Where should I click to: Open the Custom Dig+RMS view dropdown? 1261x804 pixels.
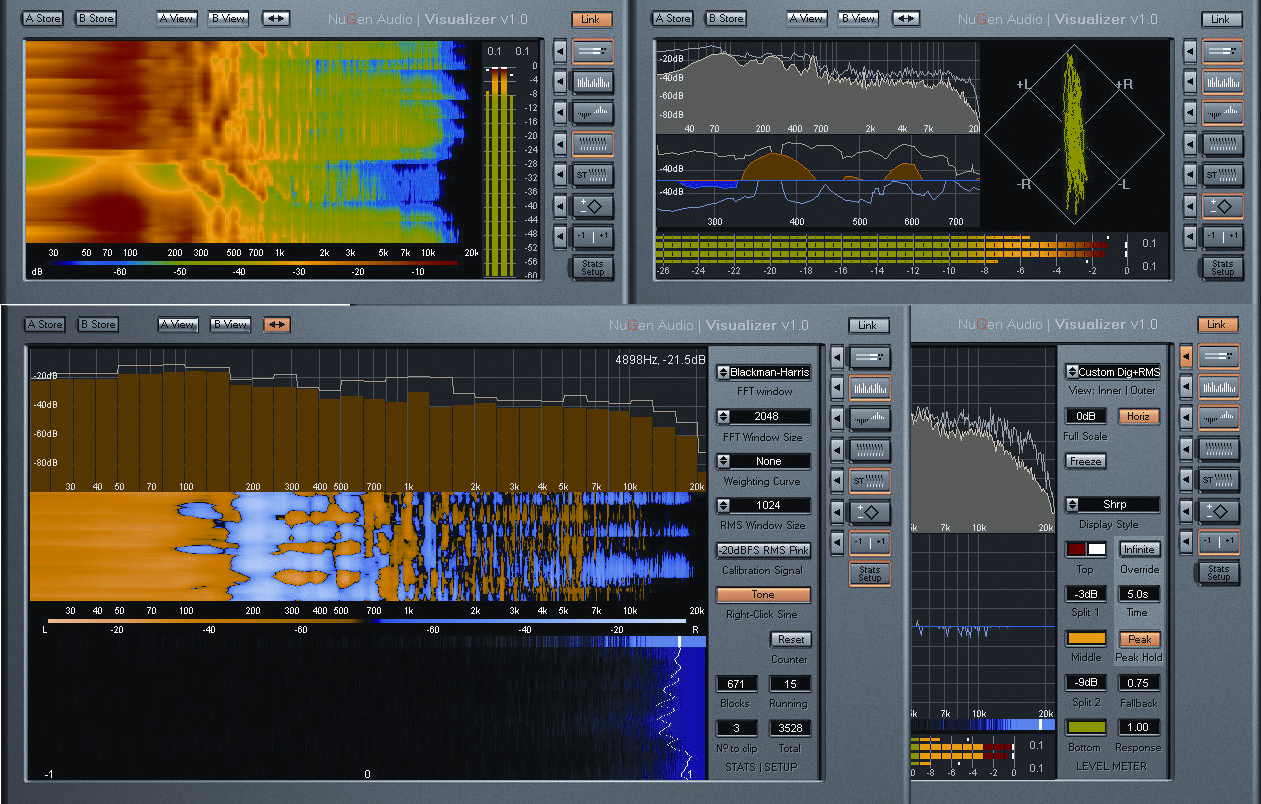[1113, 371]
